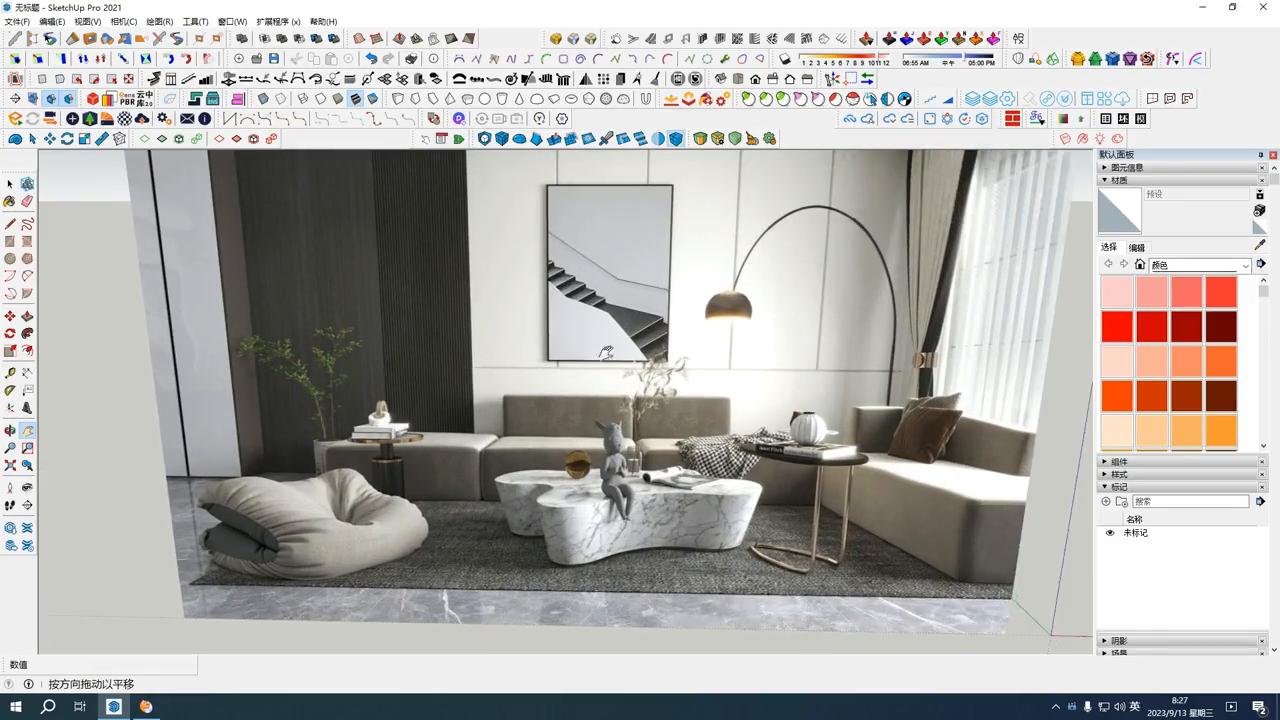Activate the Eraser tool in the left toolbar
Screen dimensions: 1280x720
tap(27, 201)
